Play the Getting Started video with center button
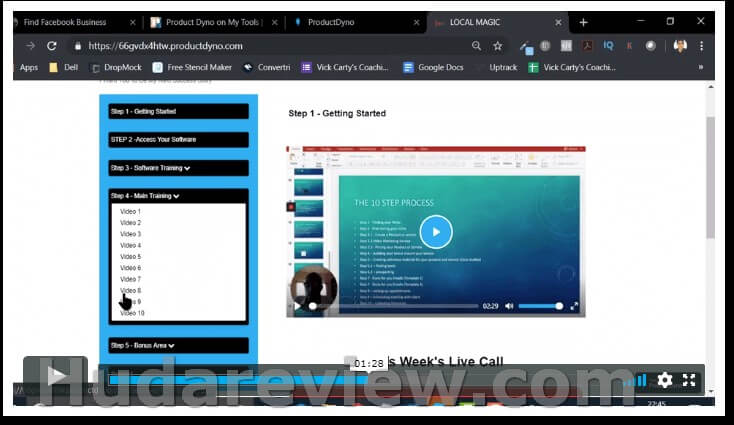Screen dimensions: 734x425 click(x=436, y=232)
